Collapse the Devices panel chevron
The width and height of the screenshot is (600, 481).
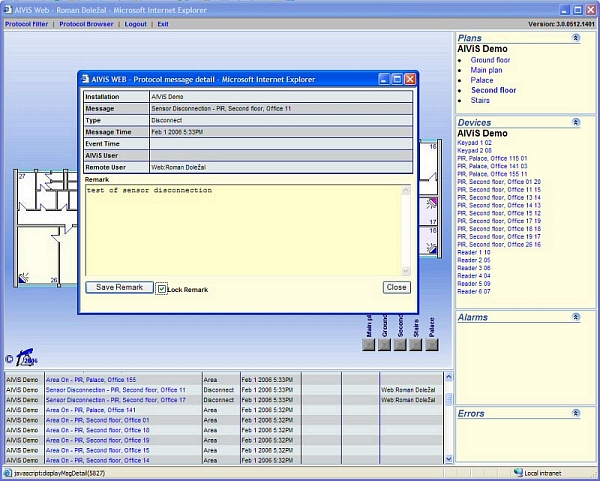(x=576, y=122)
